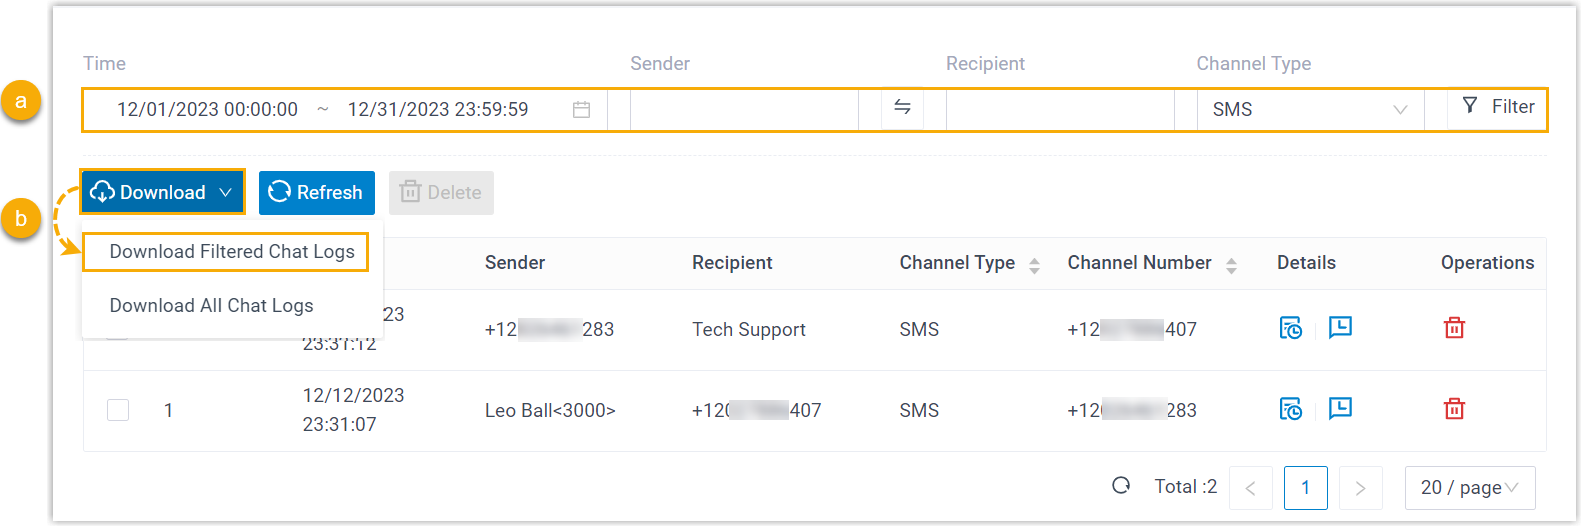This screenshot has width=1582, height=527.
Task: Click the calendar icon in Time field
Action: click(x=581, y=110)
